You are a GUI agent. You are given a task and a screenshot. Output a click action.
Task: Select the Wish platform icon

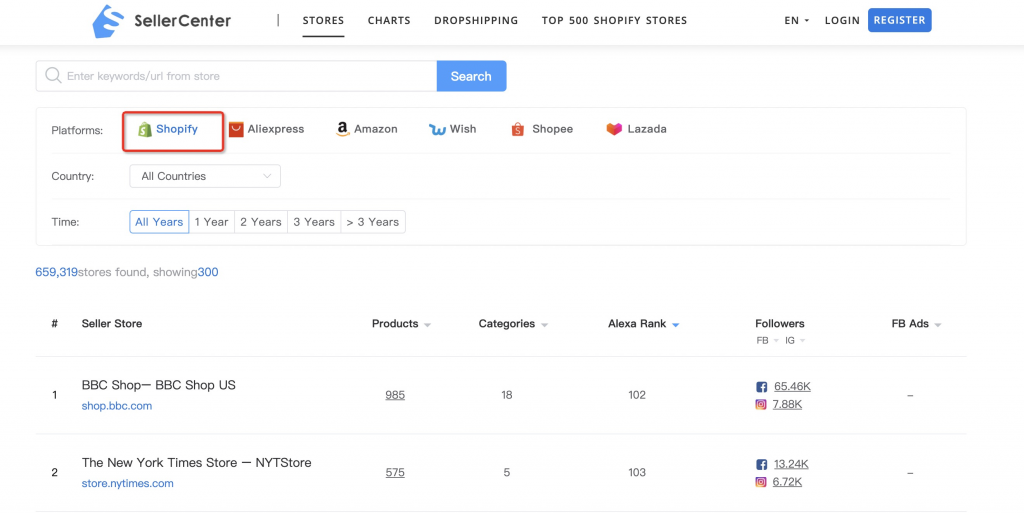tap(437, 129)
